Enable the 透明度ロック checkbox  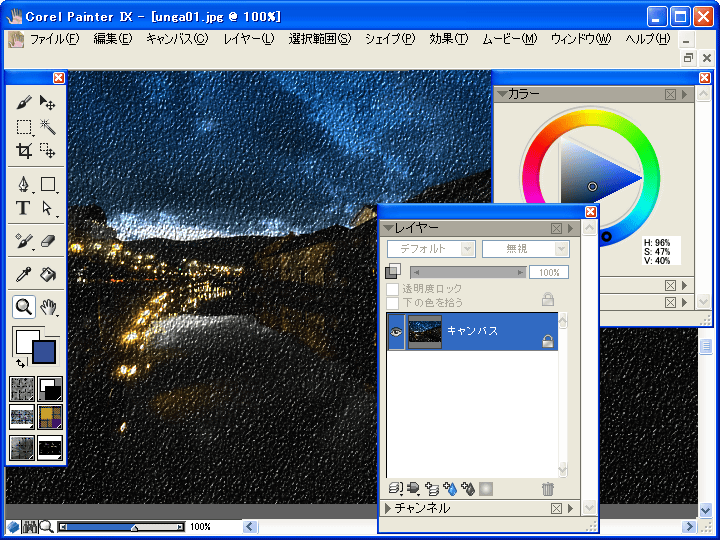(392, 289)
